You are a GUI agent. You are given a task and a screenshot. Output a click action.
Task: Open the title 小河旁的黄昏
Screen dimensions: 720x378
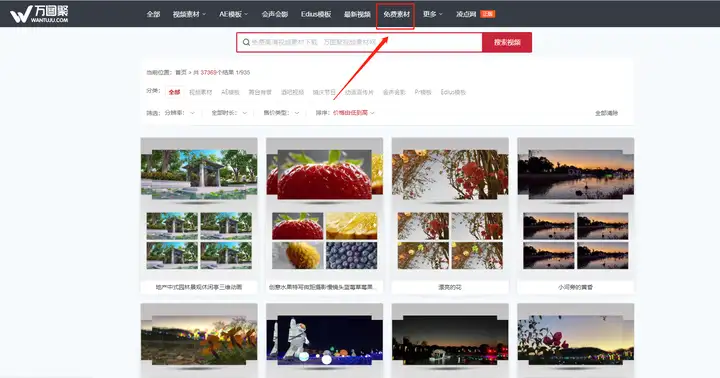[575, 287]
